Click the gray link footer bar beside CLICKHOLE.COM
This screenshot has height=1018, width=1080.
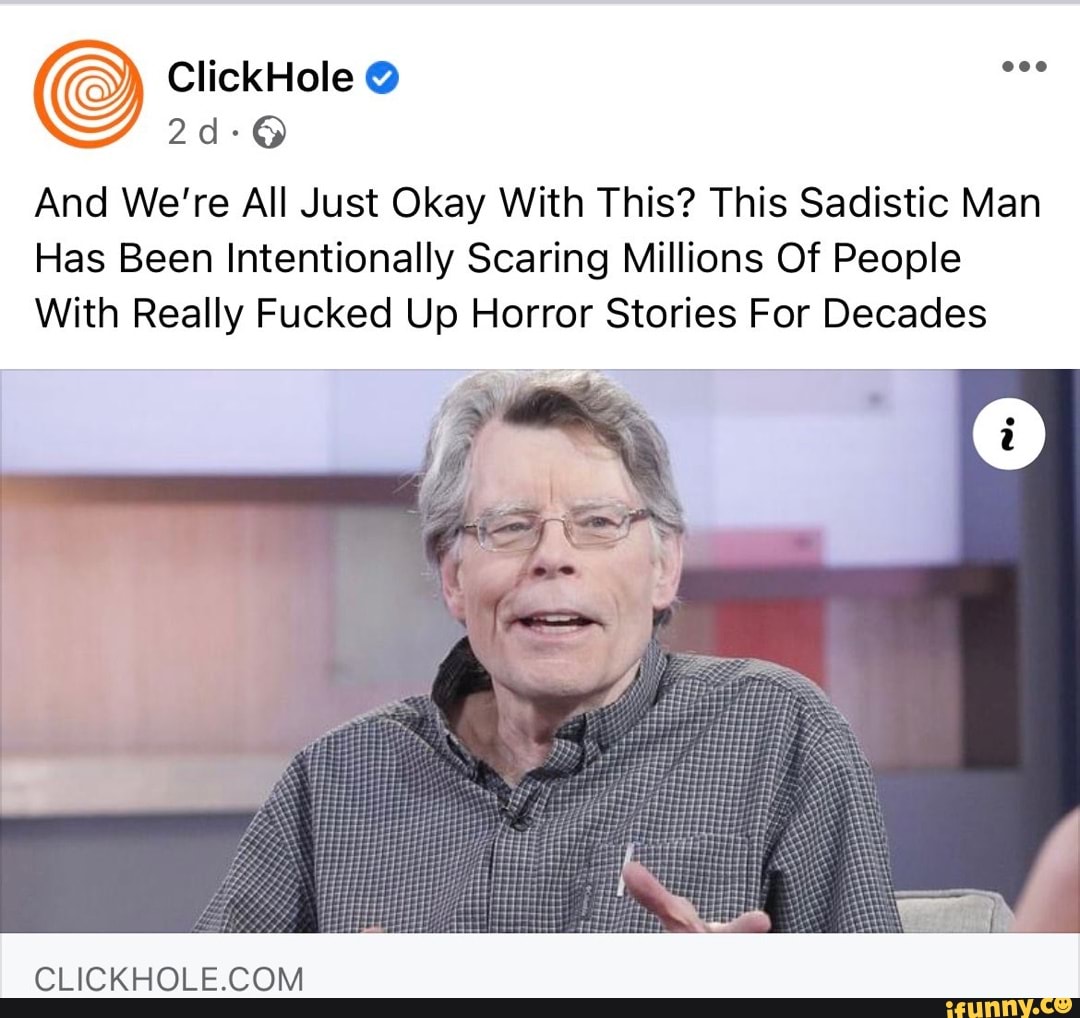(x=689, y=965)
